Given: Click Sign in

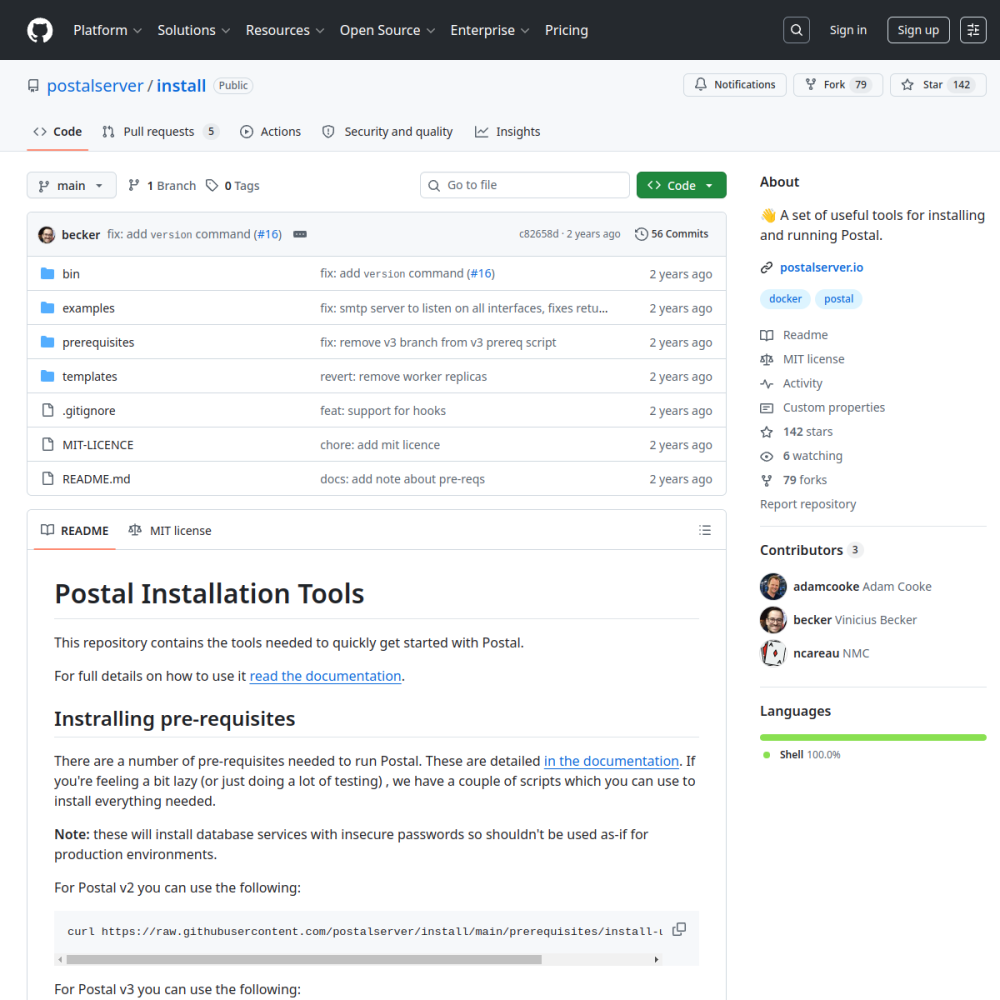Looking at the screenshot, I should pos(848,30).
